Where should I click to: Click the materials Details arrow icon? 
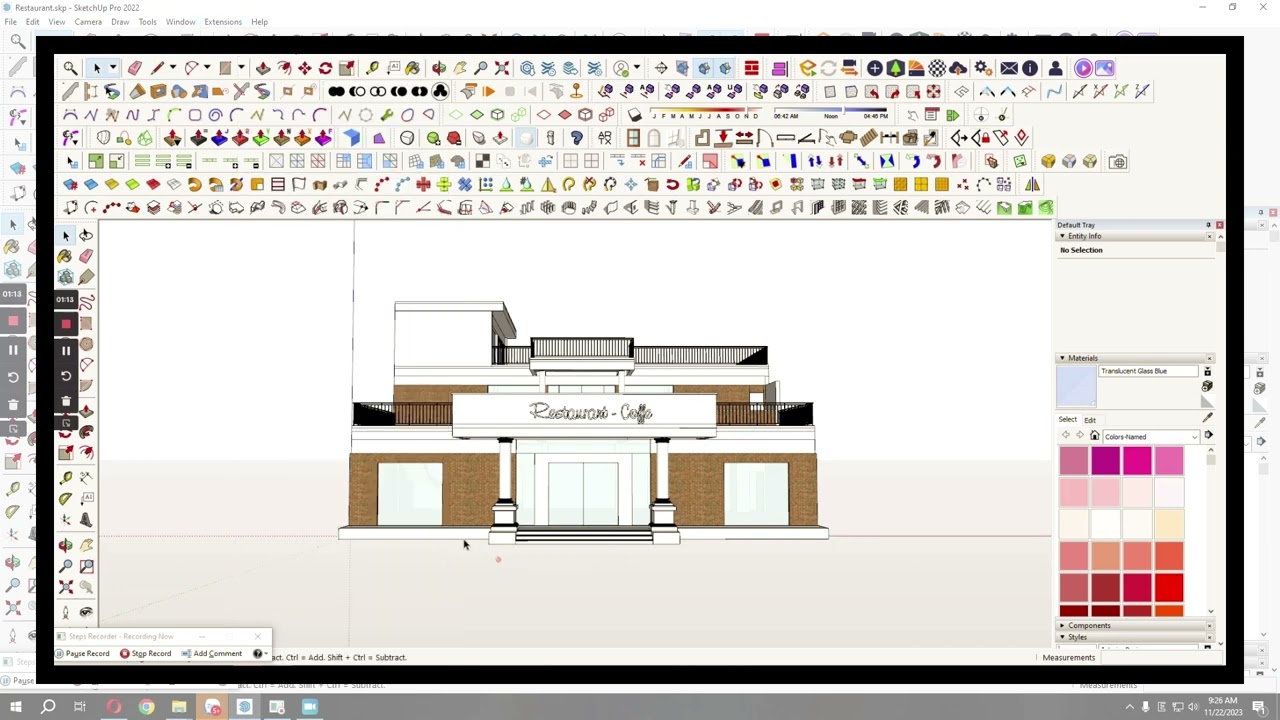(x=1208, y=436)
